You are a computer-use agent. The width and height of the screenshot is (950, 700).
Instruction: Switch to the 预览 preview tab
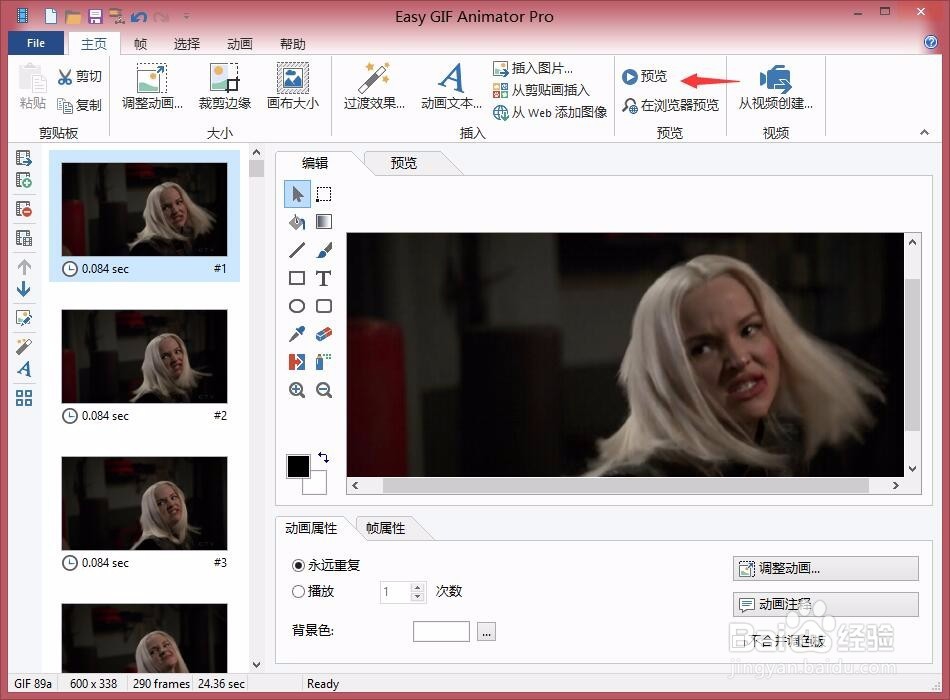[402, 162]
